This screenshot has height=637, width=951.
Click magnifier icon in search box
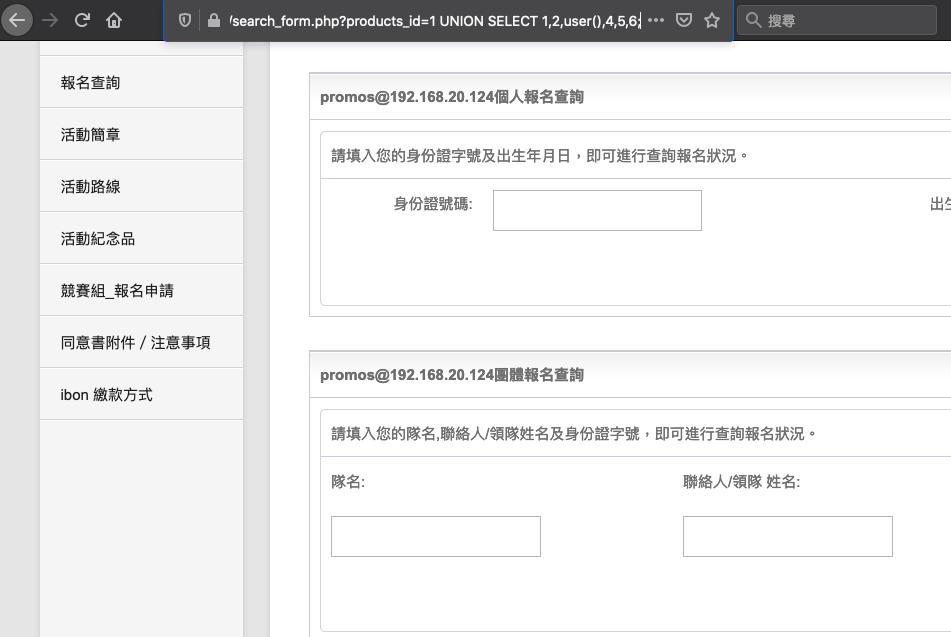[x=753, y=20]
